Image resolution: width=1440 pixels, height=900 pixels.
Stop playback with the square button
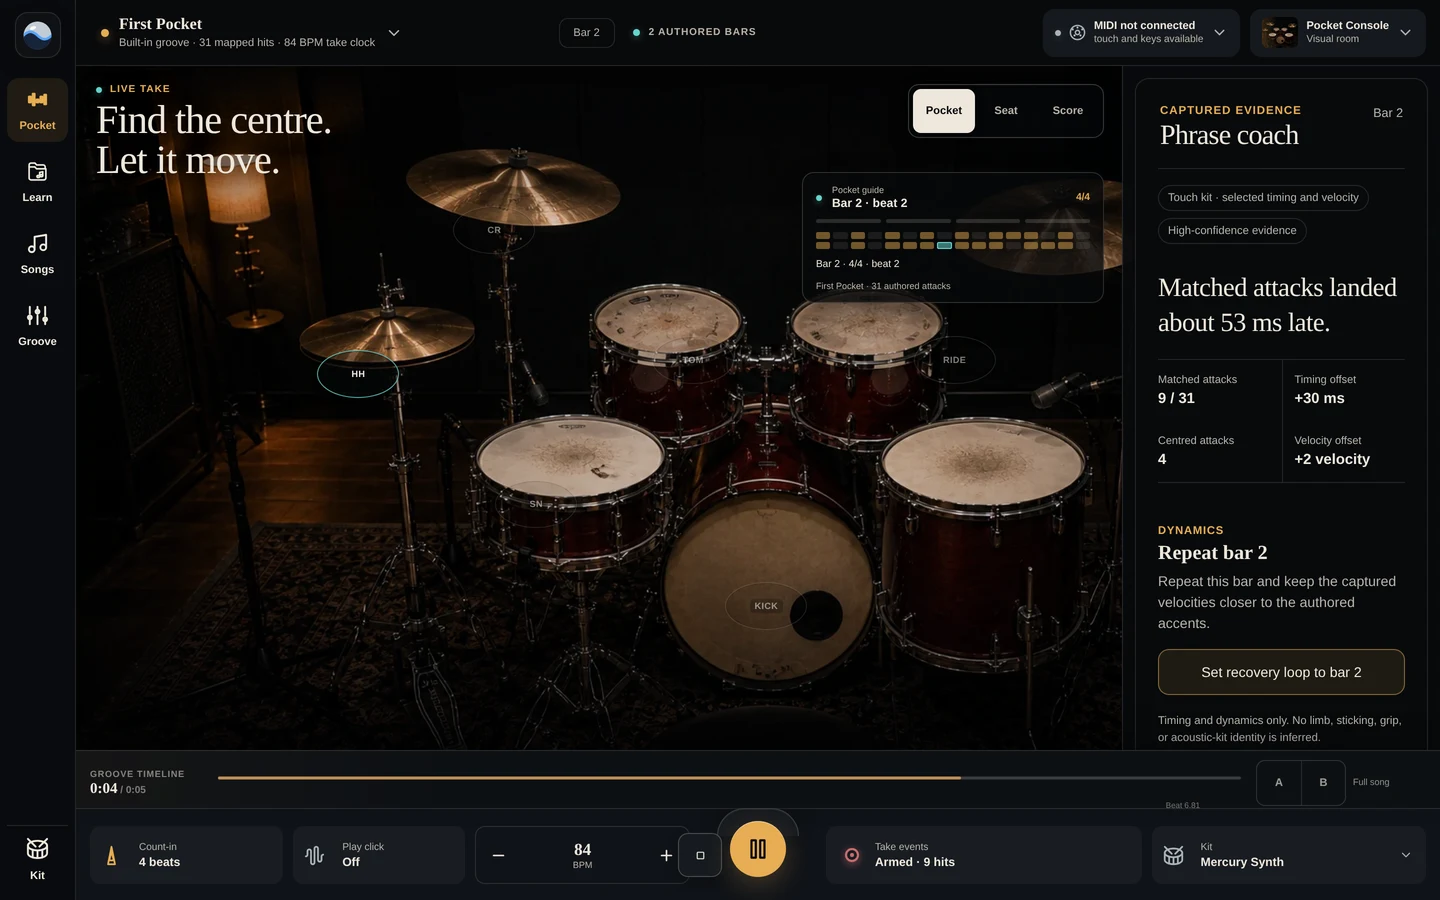click(700, 855)
